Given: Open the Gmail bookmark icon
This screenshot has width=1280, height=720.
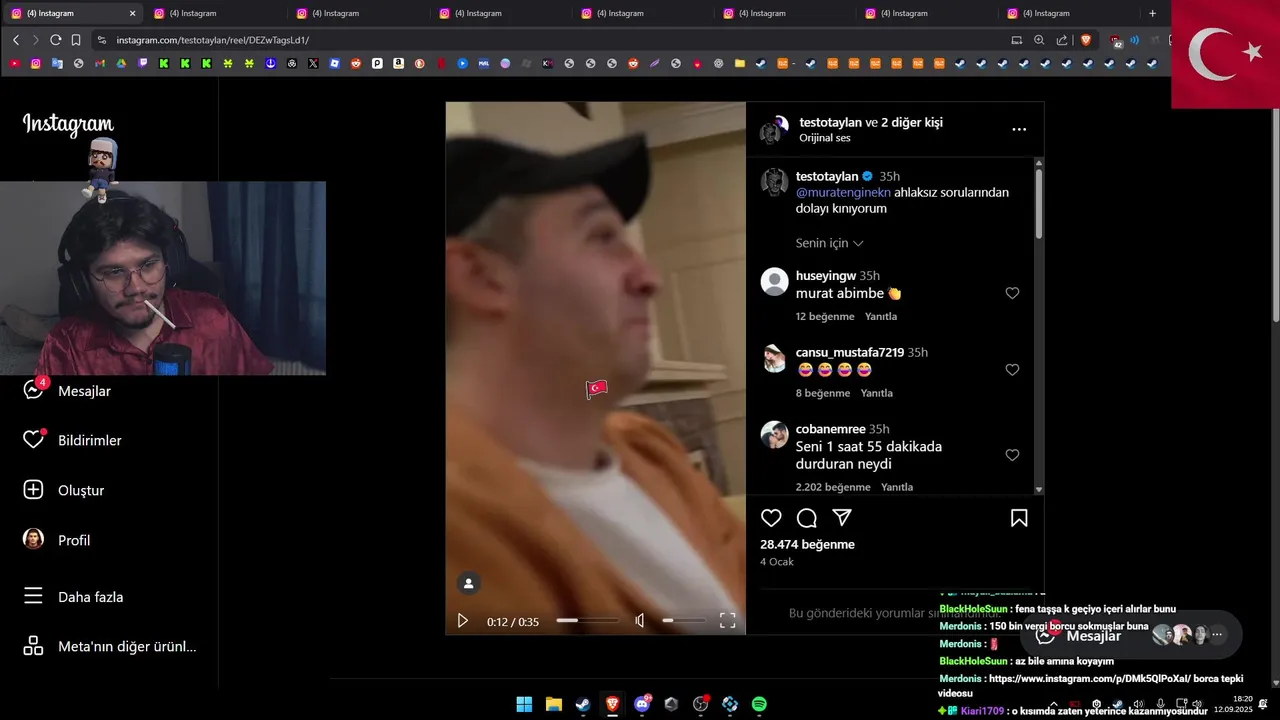Looking at the screenshot, I should coord(99,63).
